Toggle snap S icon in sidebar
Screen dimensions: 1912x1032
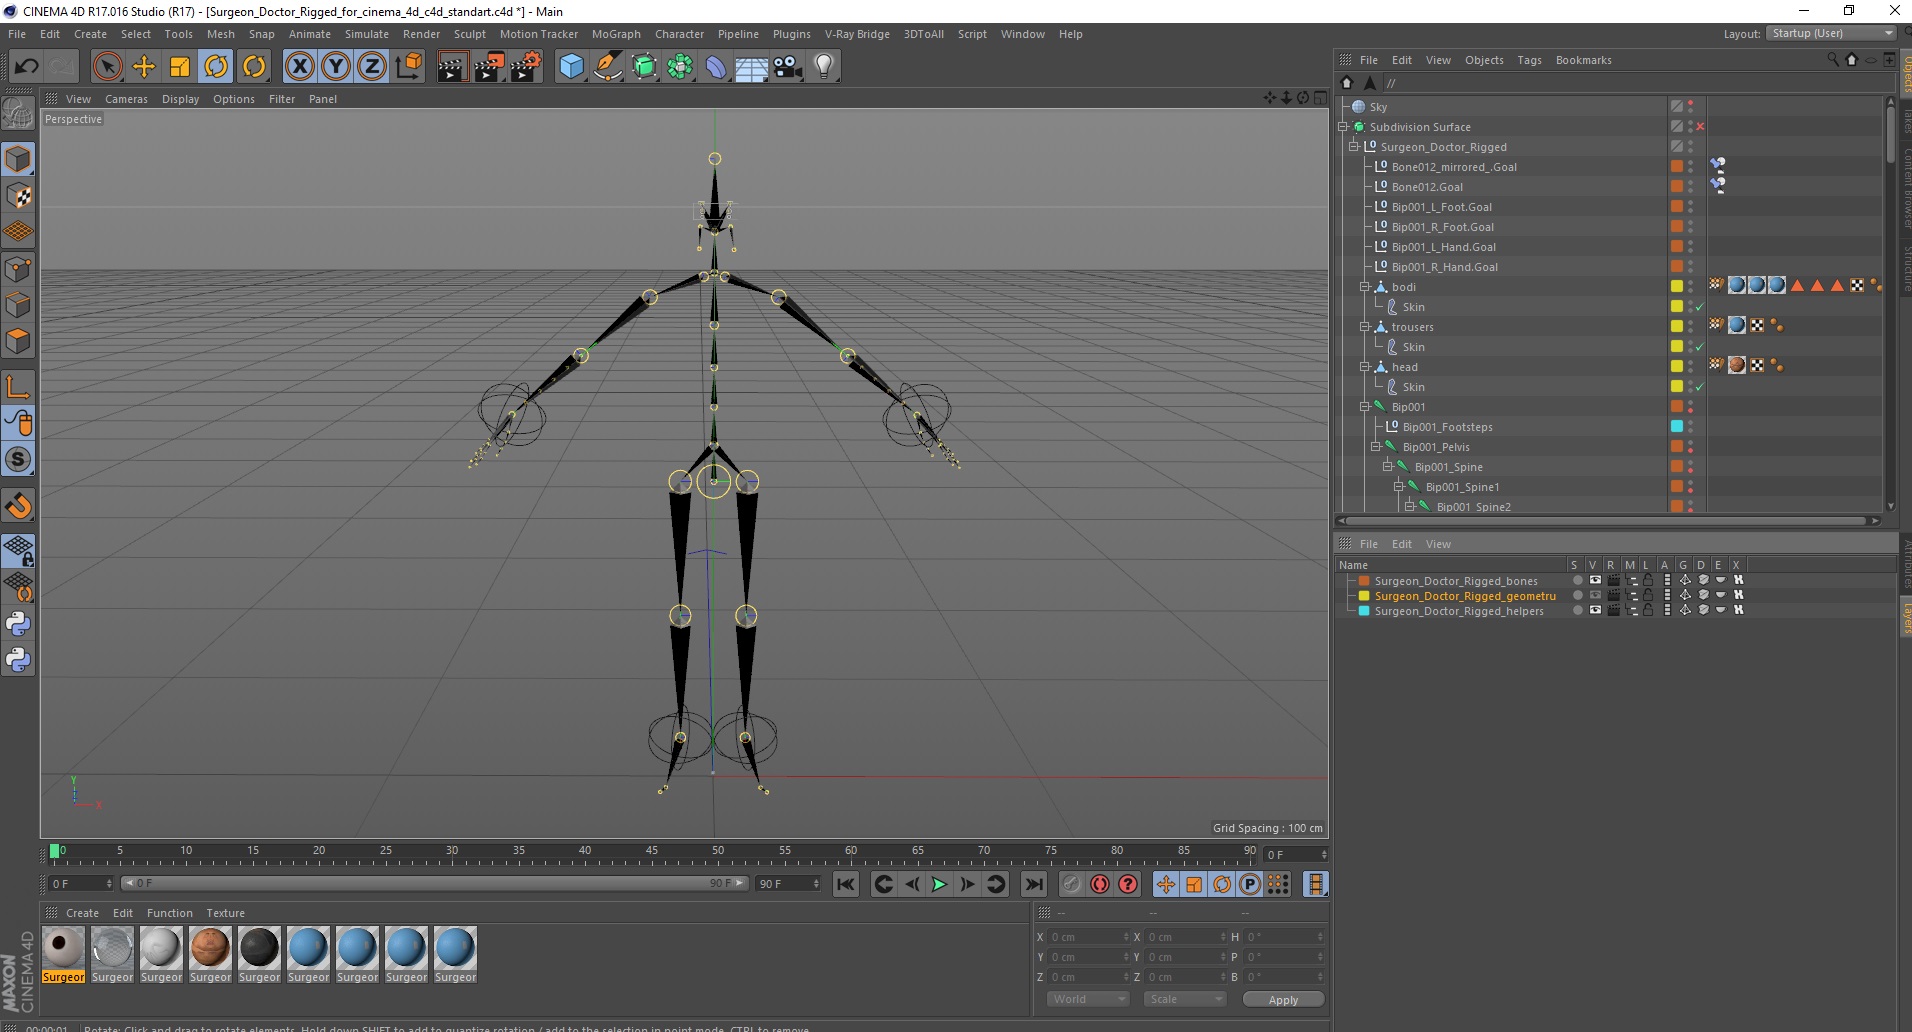coord(18,460)
